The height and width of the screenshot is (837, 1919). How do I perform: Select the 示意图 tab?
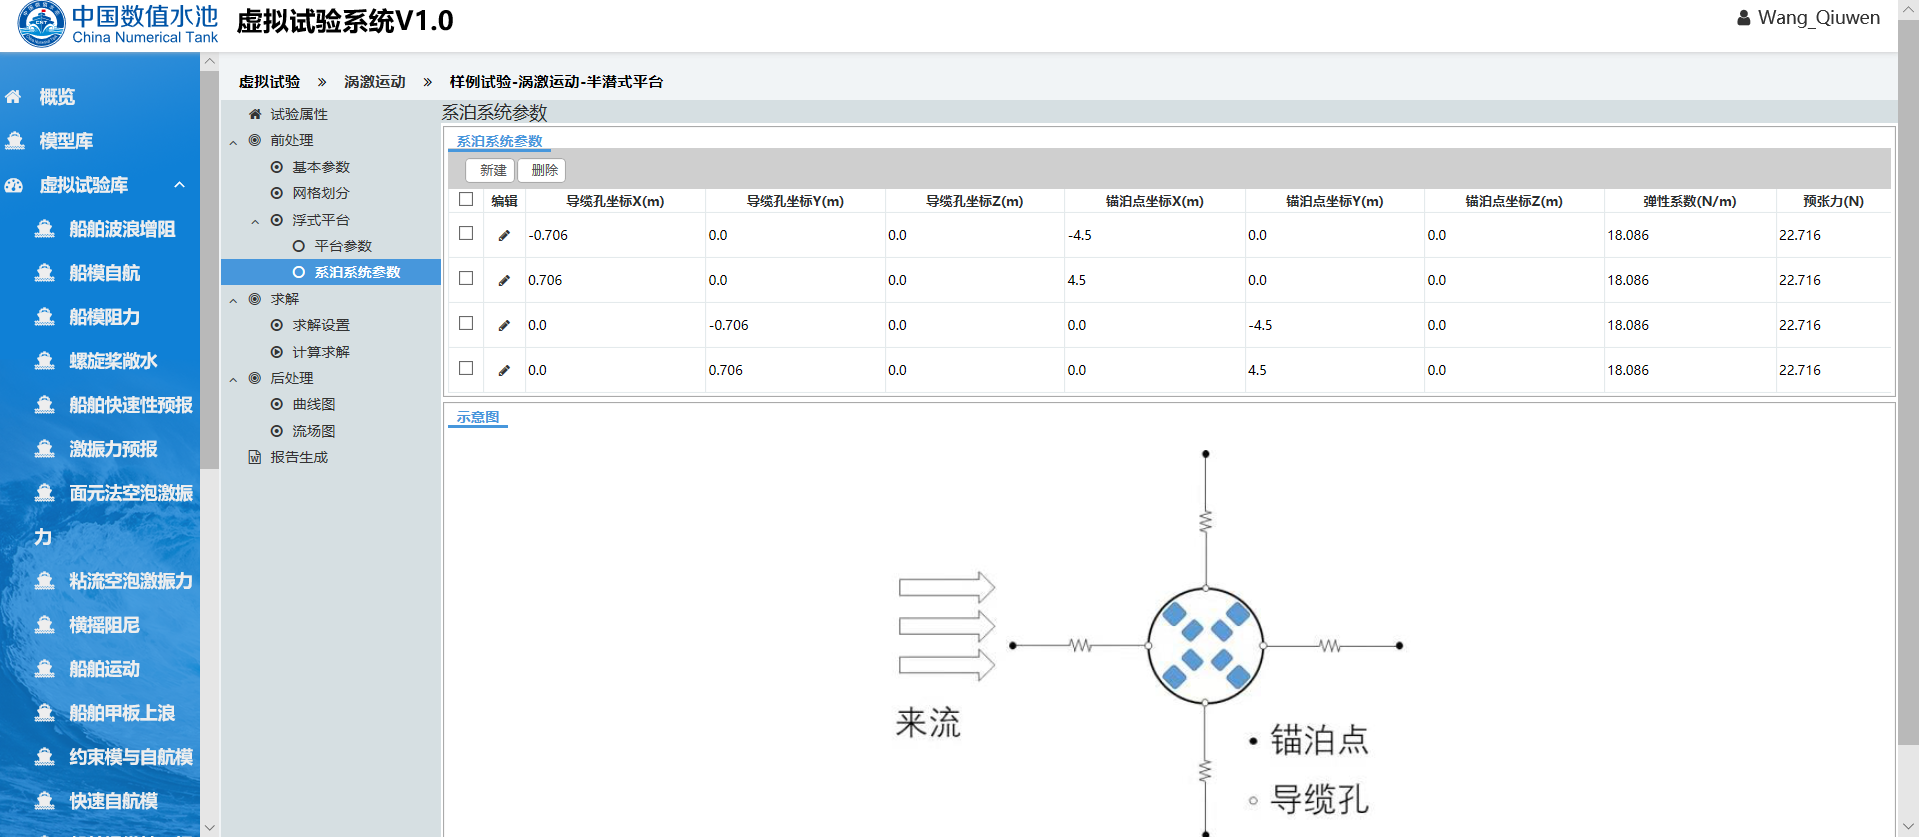pos(477,417)
